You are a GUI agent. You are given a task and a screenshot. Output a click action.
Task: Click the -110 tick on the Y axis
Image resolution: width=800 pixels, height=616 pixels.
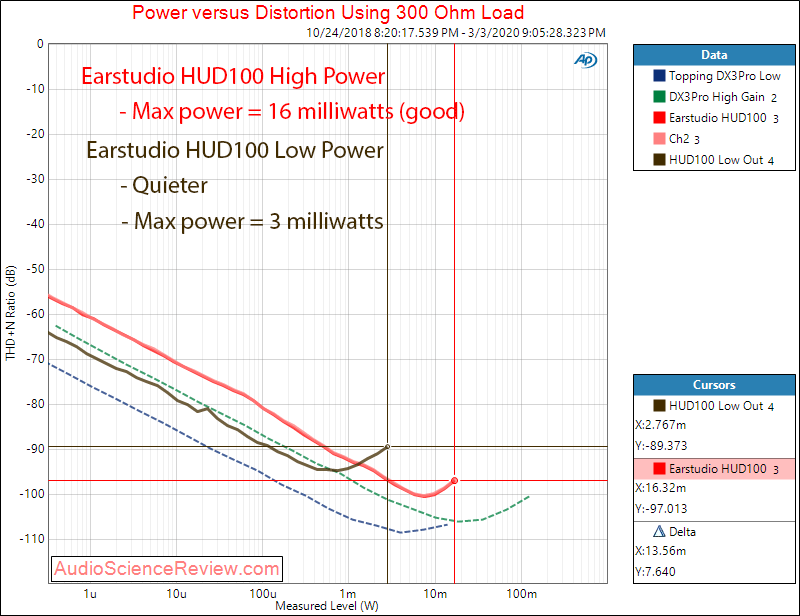pyautogui.click(x=32, y=538)
